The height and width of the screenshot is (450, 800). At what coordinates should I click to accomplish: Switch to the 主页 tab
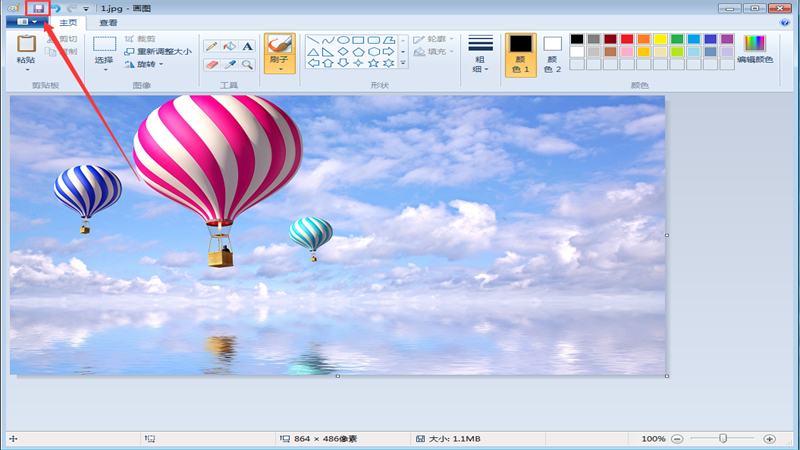click(69, 22)
